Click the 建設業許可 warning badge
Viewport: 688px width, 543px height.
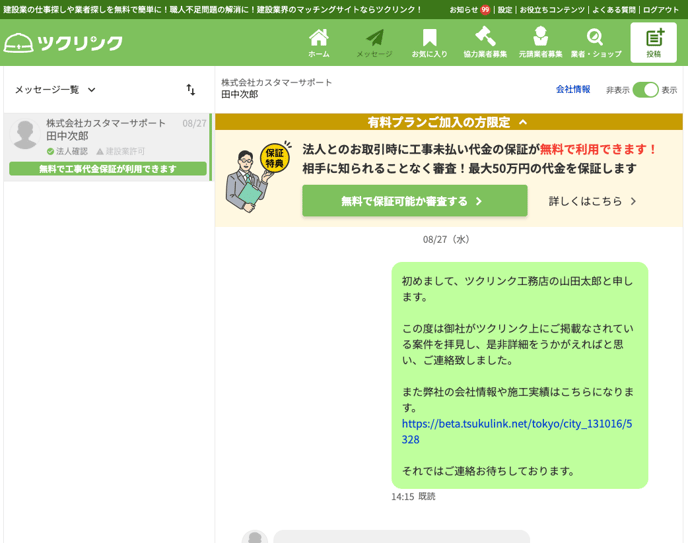click(120, 151)
